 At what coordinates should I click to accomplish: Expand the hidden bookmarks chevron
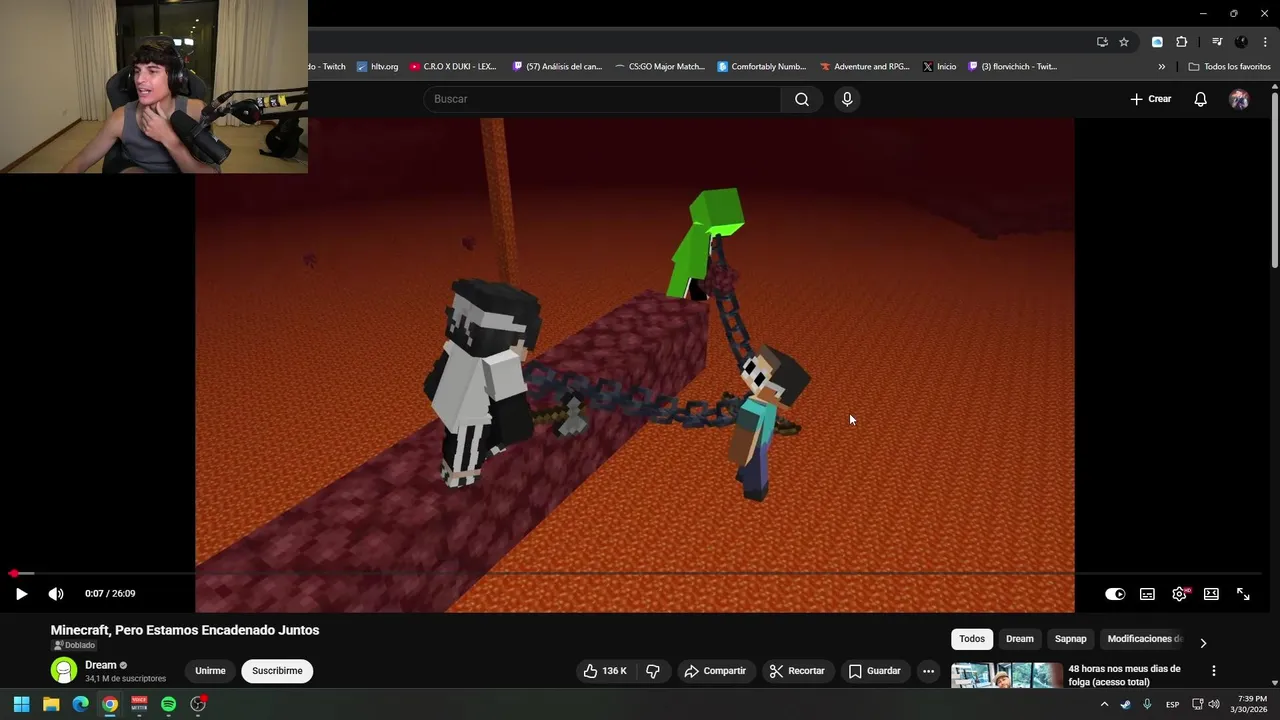click(x=1162, y=67)
